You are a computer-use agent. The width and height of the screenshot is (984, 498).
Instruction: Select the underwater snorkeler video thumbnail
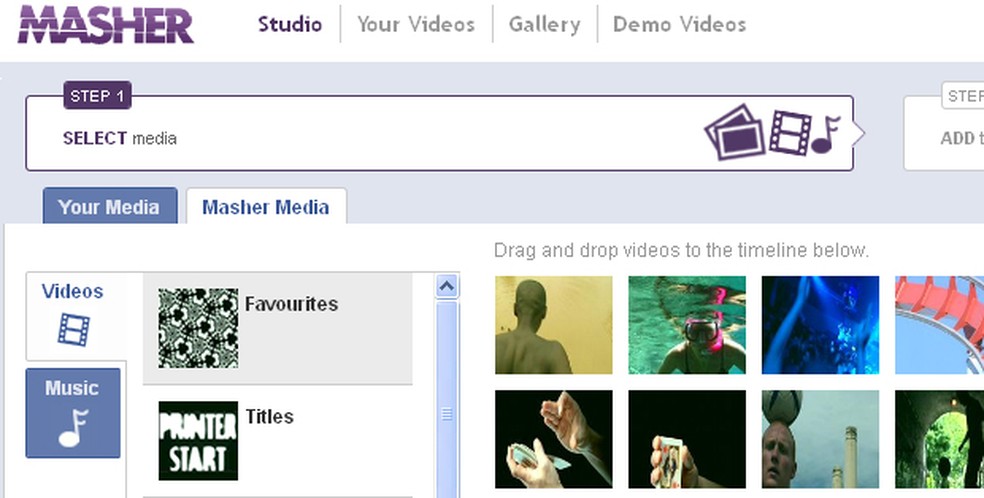coord(687,325)
